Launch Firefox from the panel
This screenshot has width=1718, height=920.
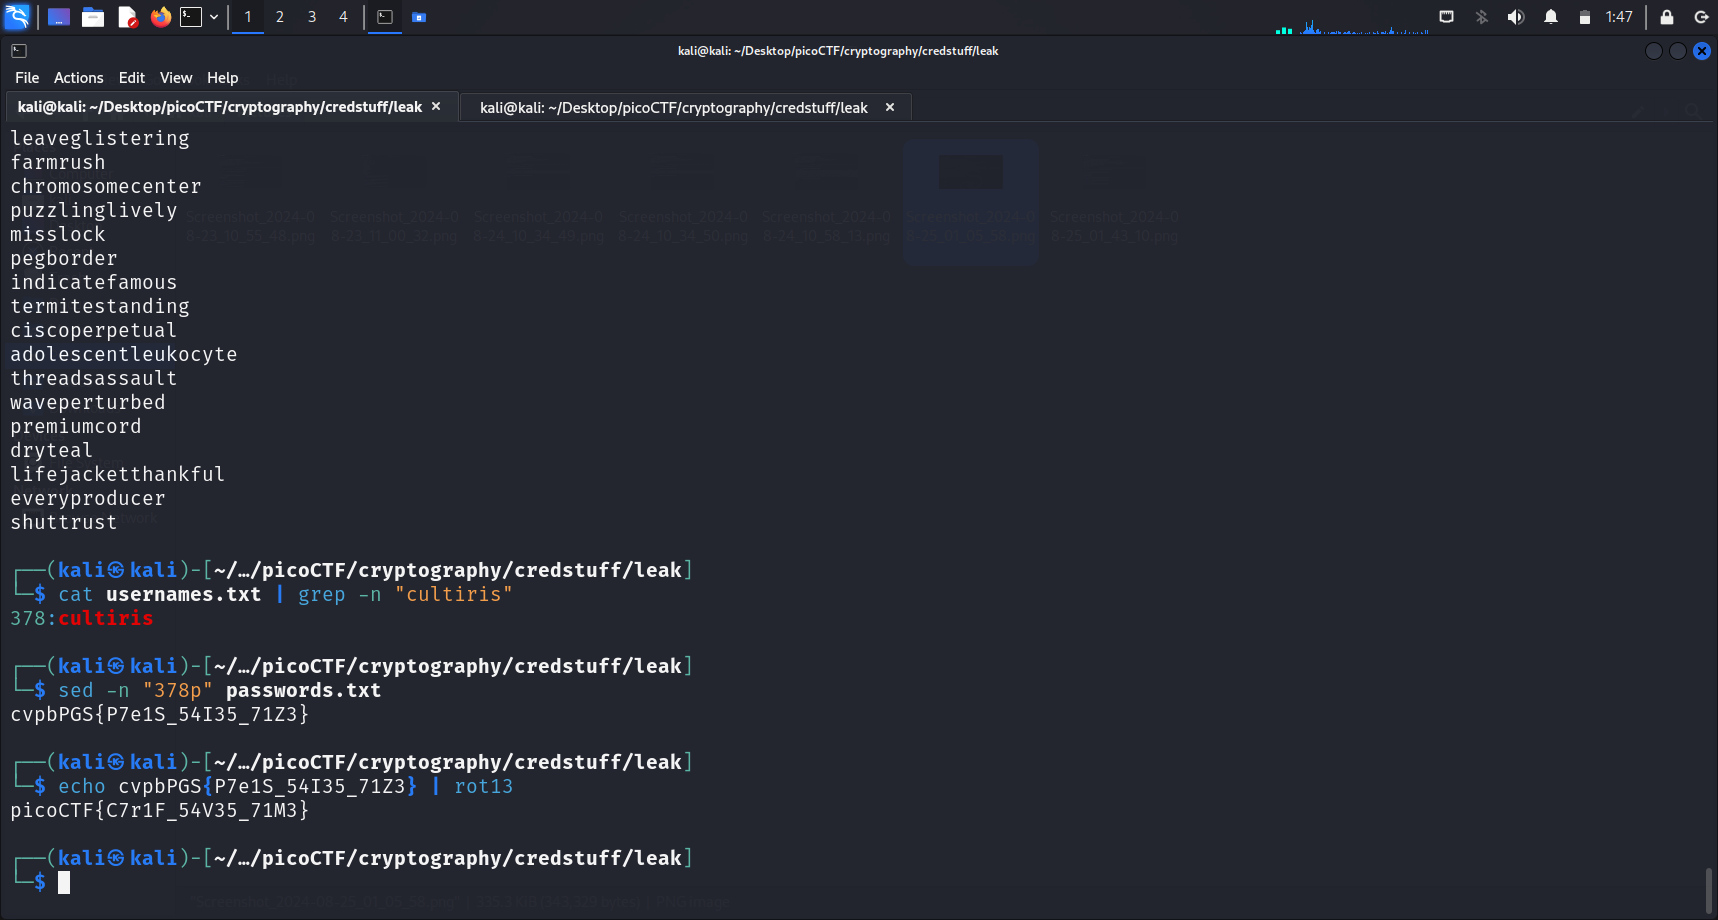tap(160, 17)
